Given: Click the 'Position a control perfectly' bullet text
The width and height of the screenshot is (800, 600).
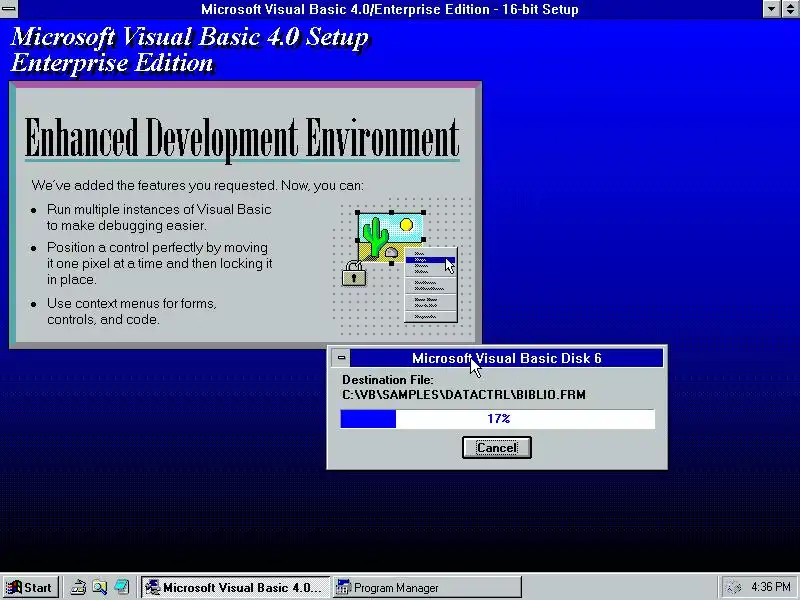Looking at the screenshot, I should [x=159, y=263].
